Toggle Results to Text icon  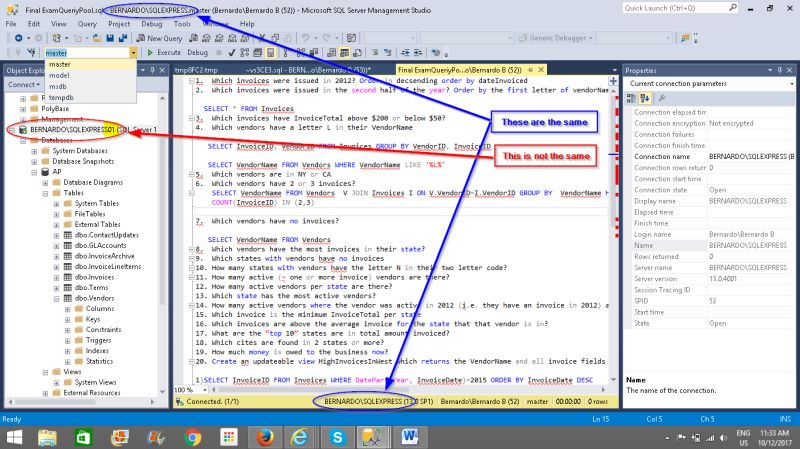[332, 53]
